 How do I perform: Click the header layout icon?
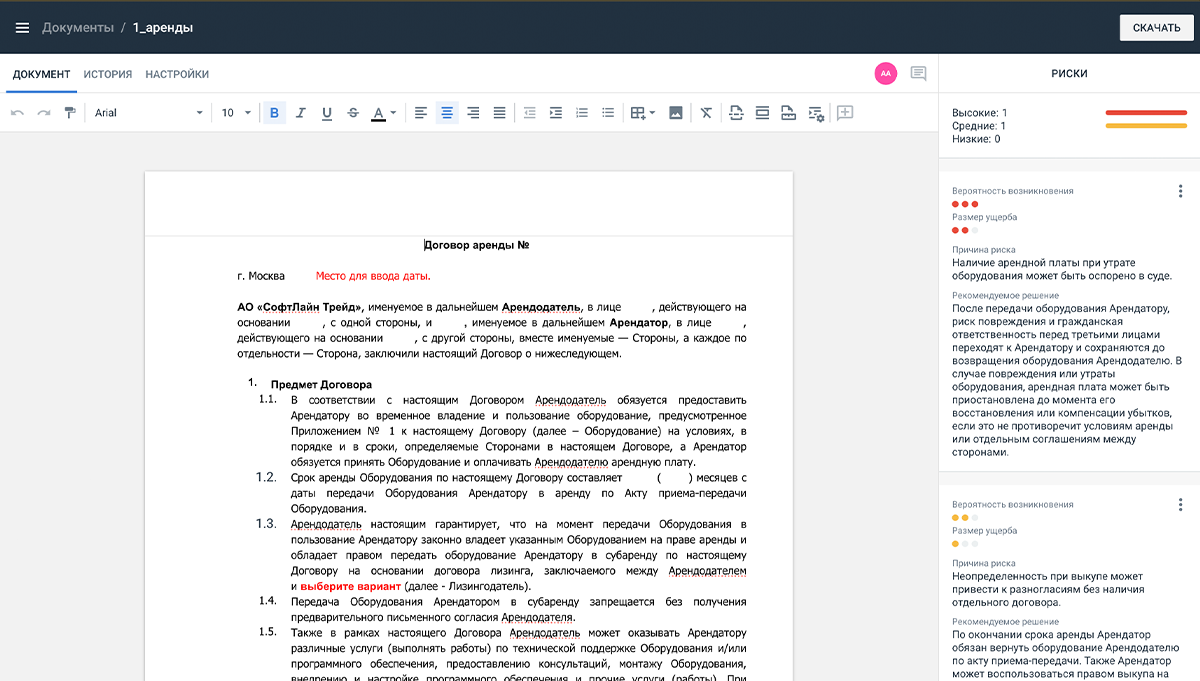point(762,113)
